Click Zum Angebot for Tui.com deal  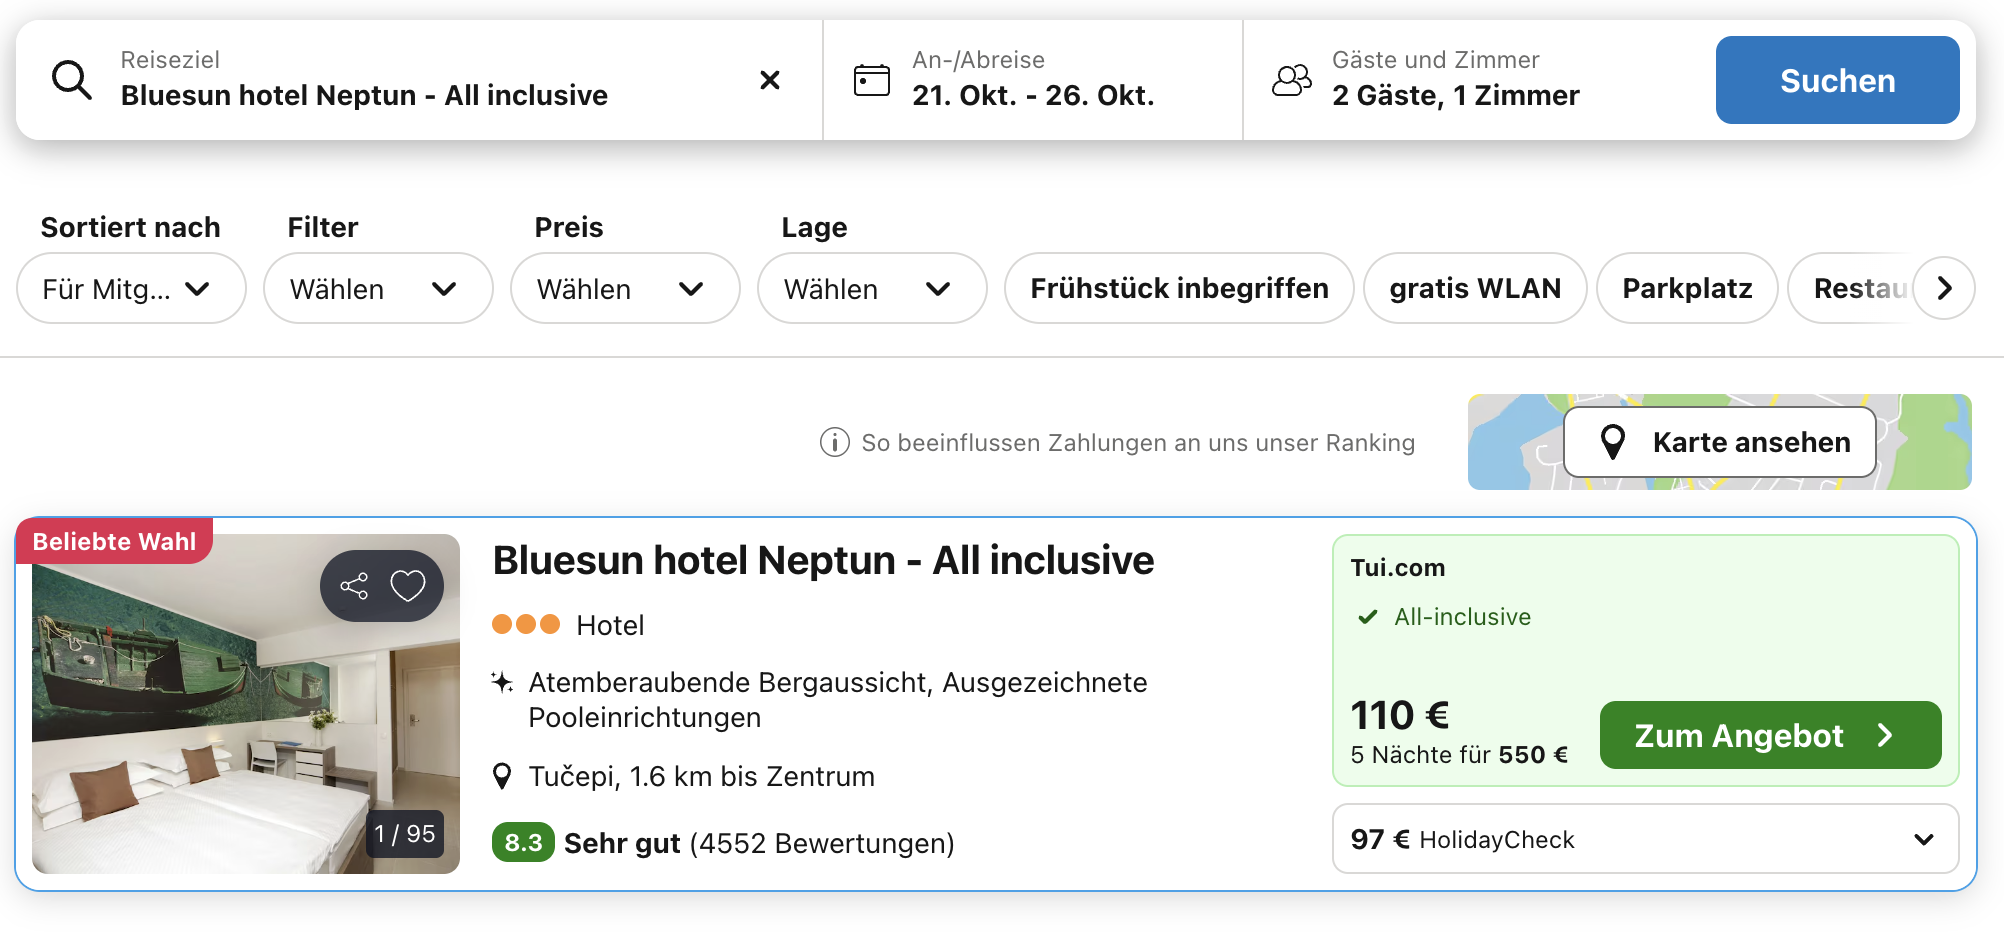(1769, 735)
